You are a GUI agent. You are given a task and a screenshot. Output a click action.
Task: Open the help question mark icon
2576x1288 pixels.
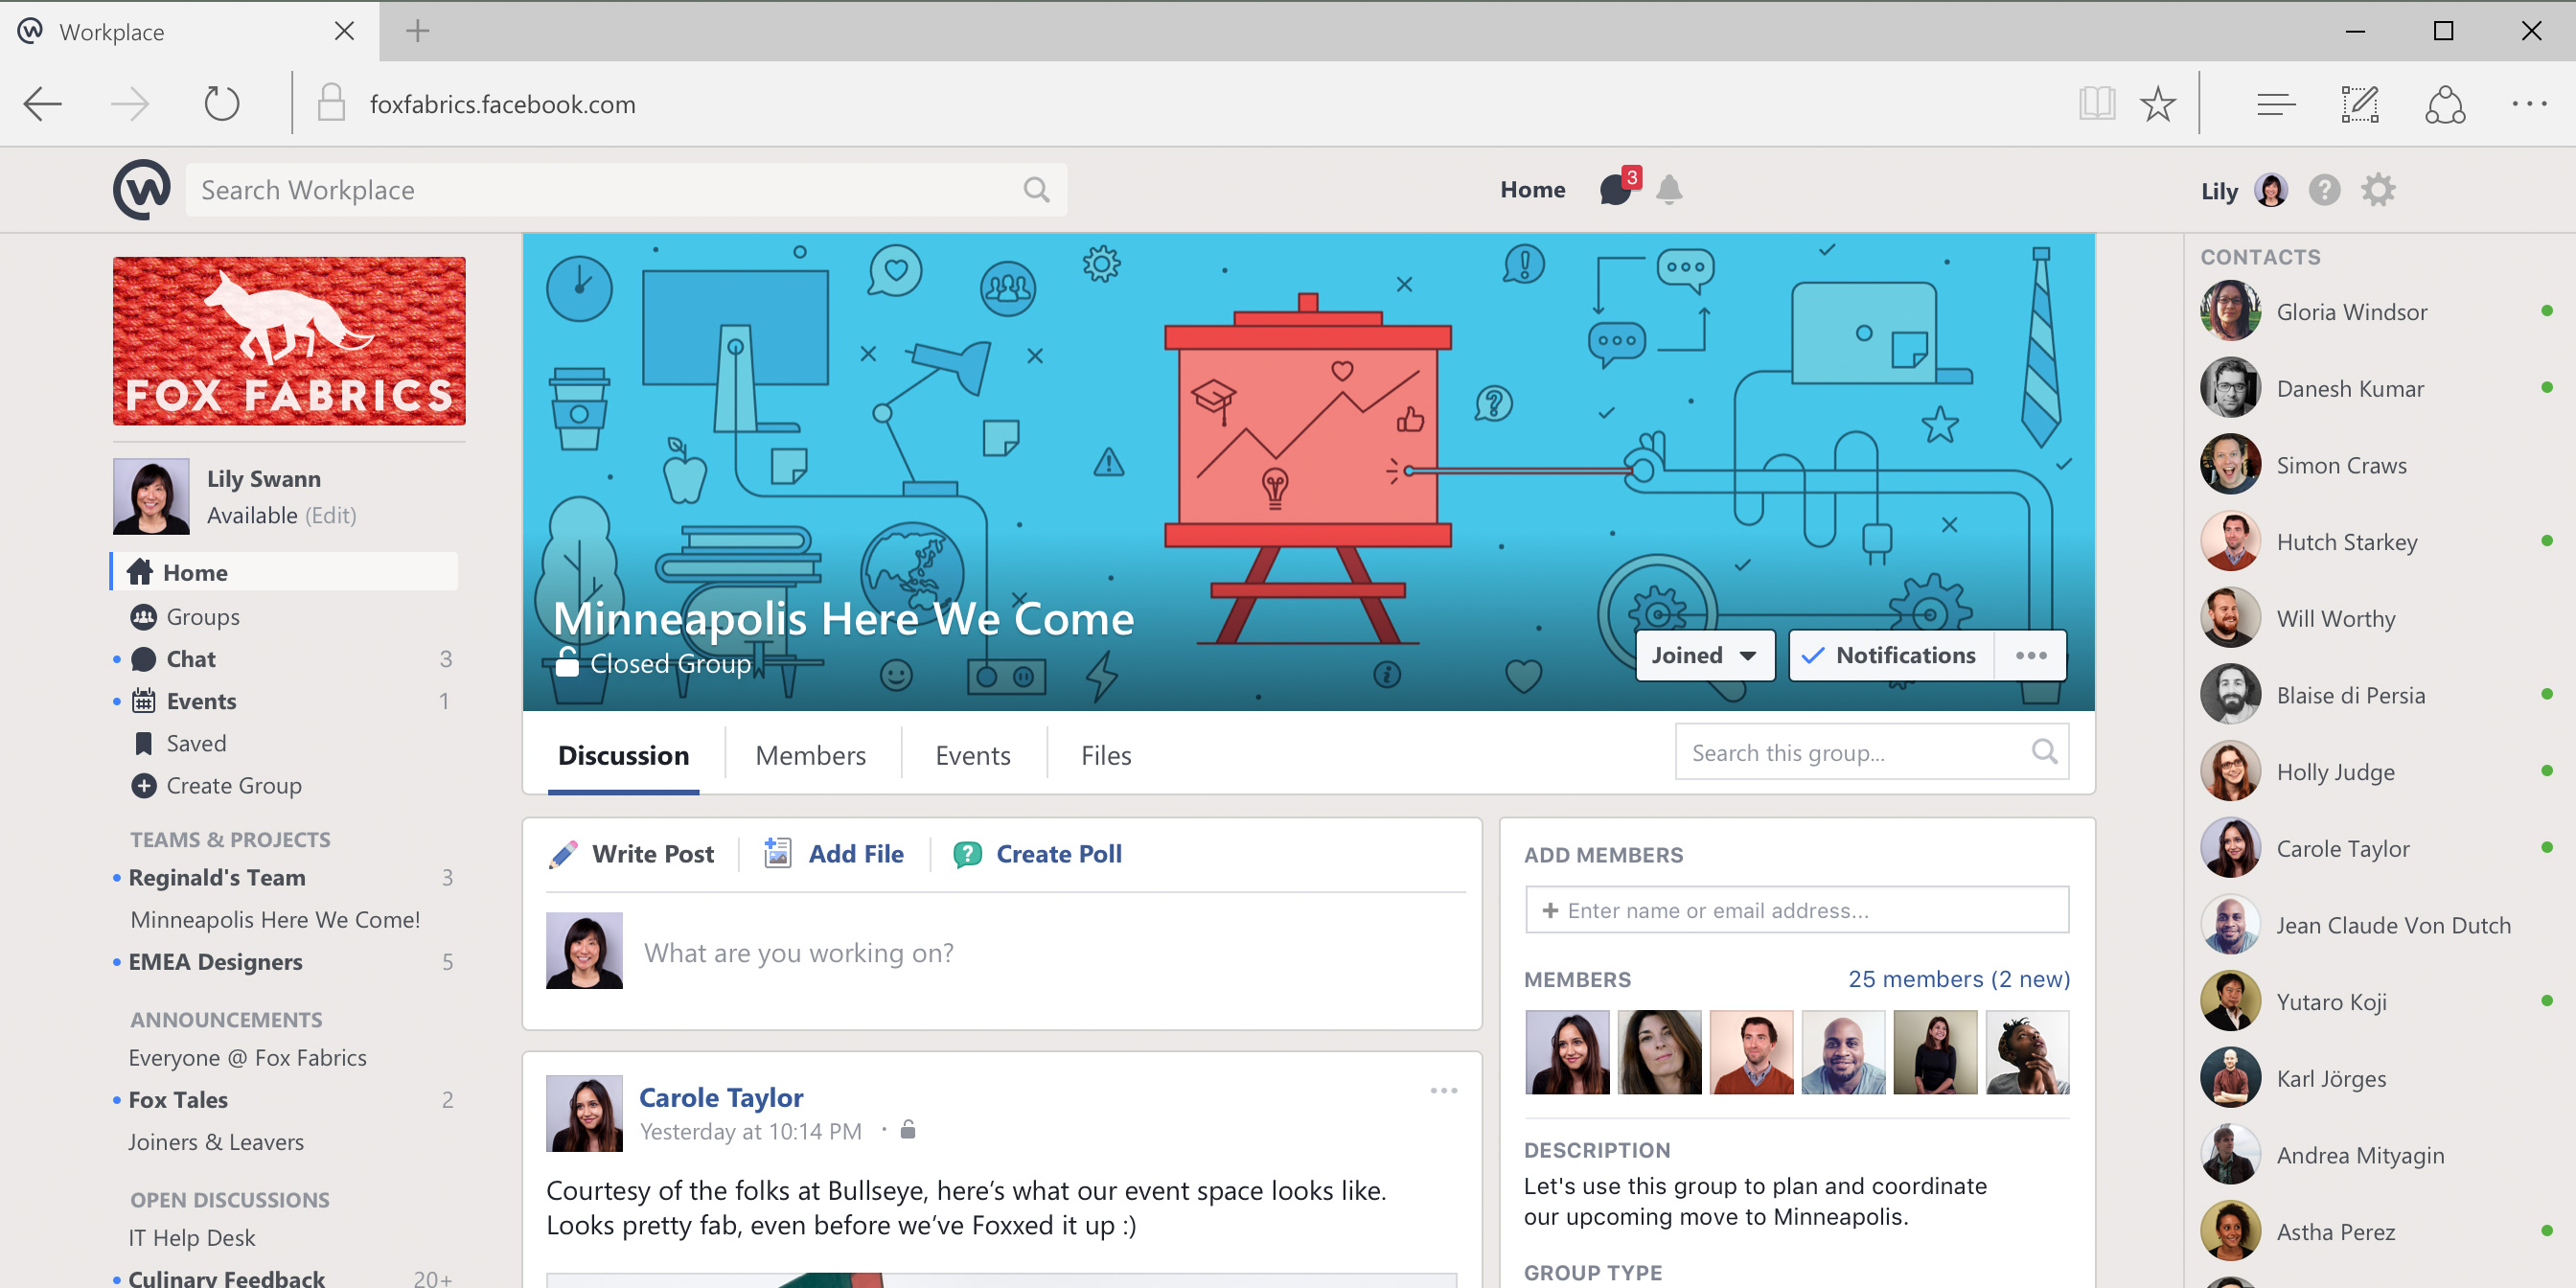tap(2324, 189)
